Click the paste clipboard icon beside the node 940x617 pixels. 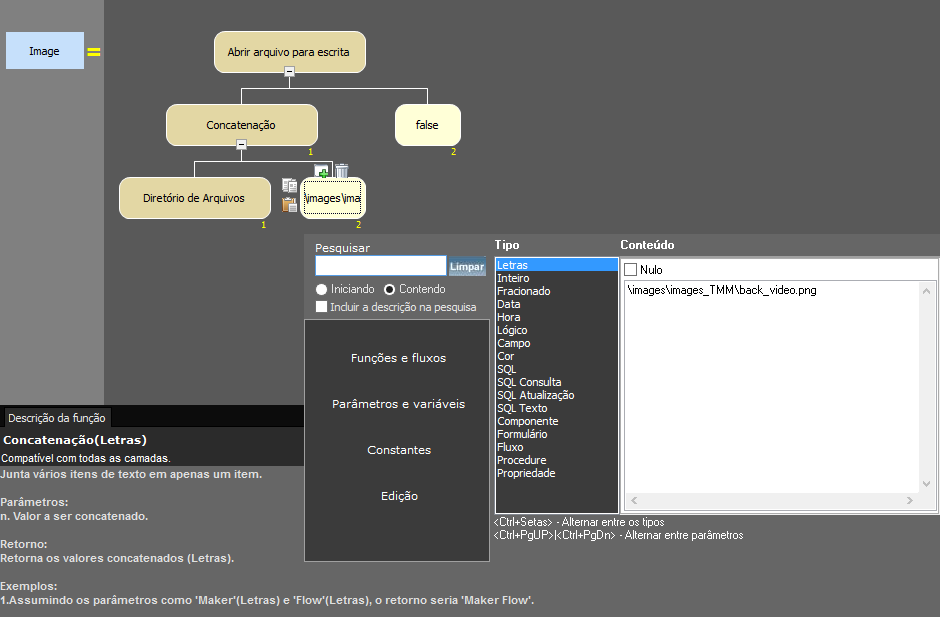point(289,204)
